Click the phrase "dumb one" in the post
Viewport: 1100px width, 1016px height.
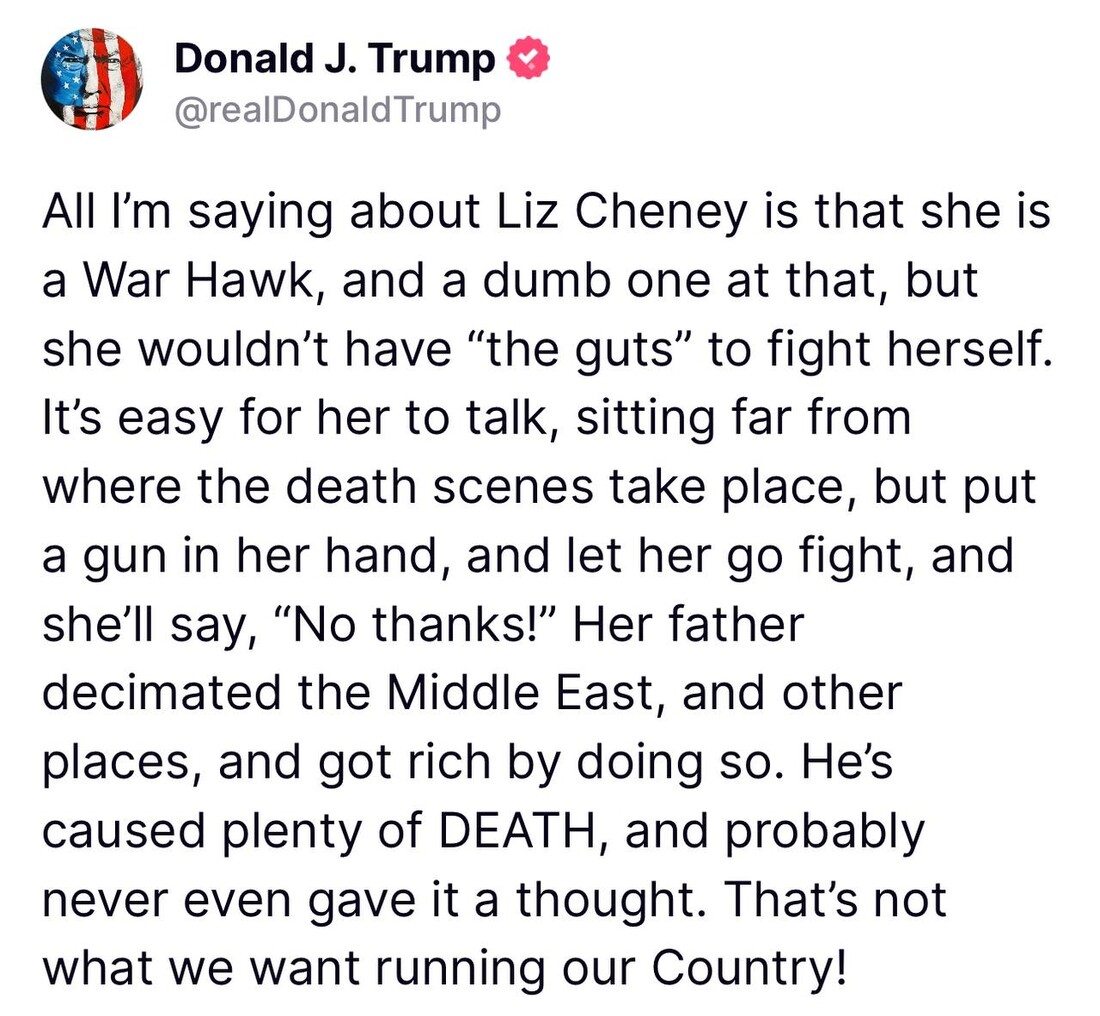(x=561, y=283)
